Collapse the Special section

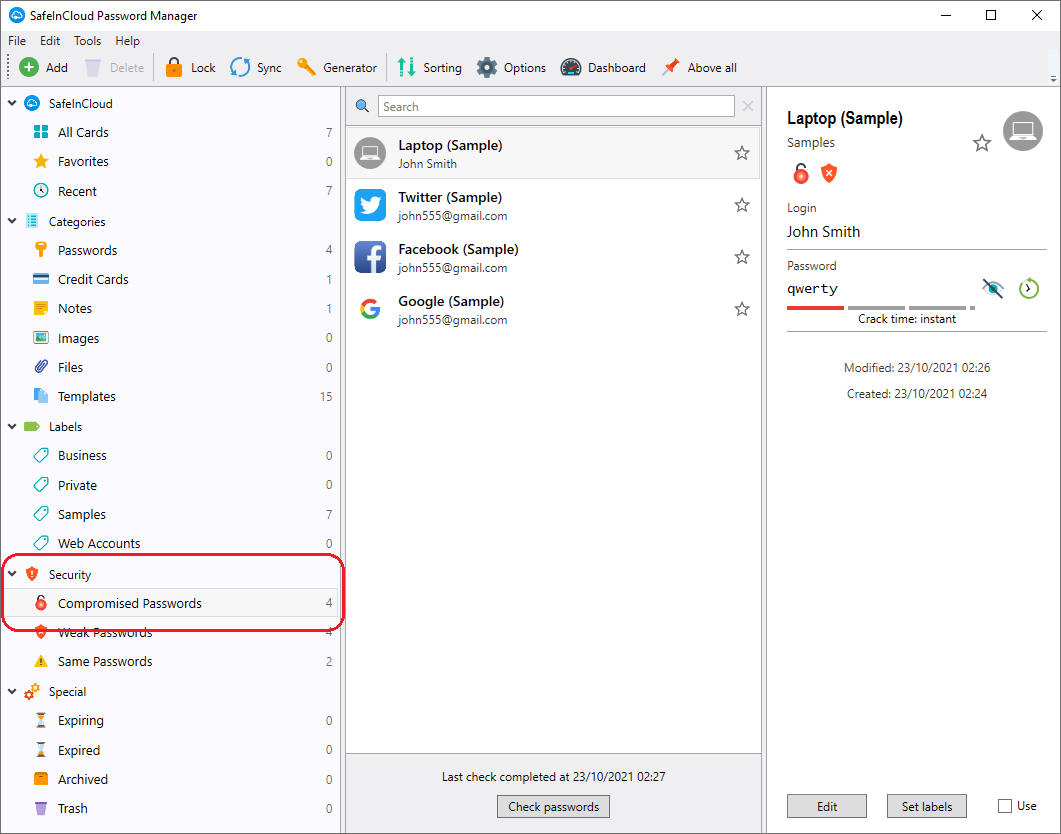click(12, 691)
